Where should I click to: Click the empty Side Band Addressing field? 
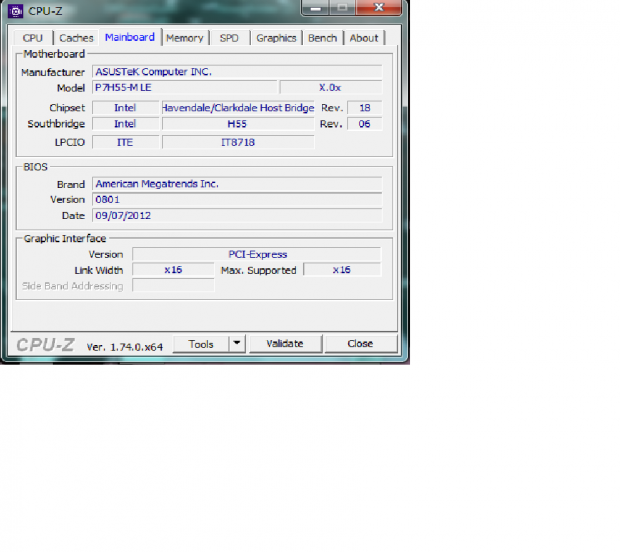(173, 285)
